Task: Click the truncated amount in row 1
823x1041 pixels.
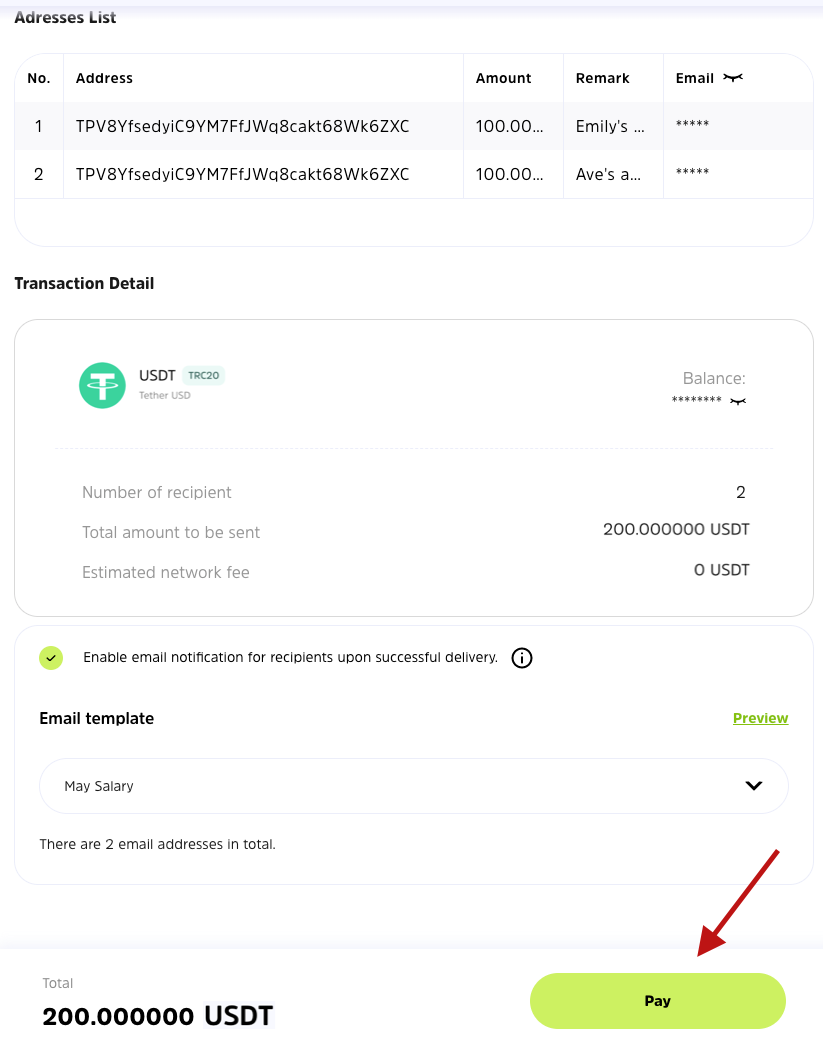Action: [x=510, y=127]
